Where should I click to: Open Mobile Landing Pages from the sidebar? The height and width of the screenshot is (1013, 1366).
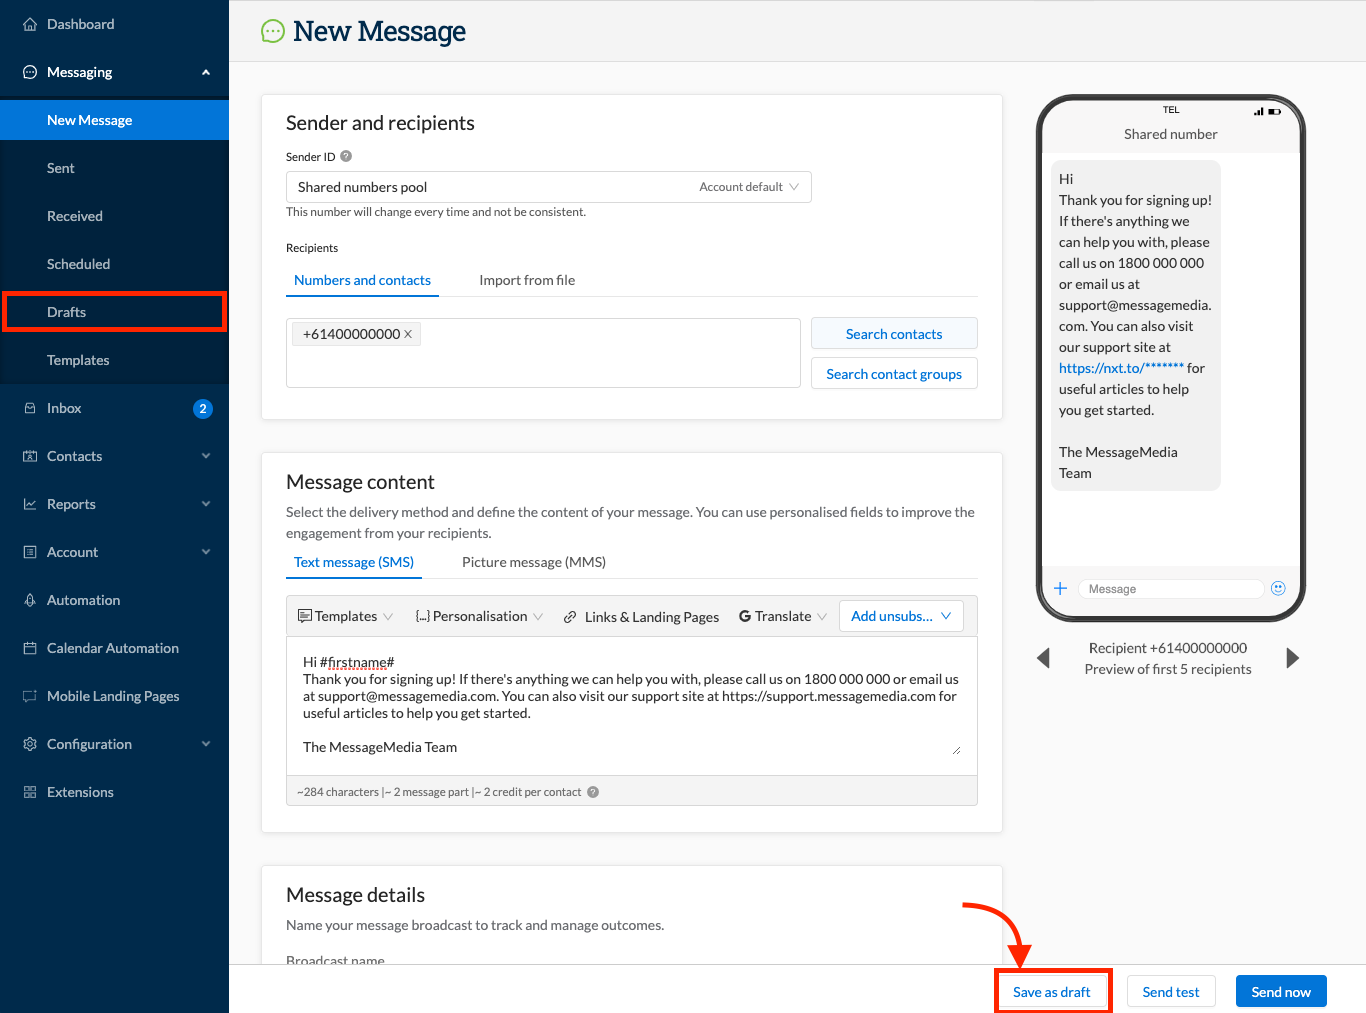point(112,695)
